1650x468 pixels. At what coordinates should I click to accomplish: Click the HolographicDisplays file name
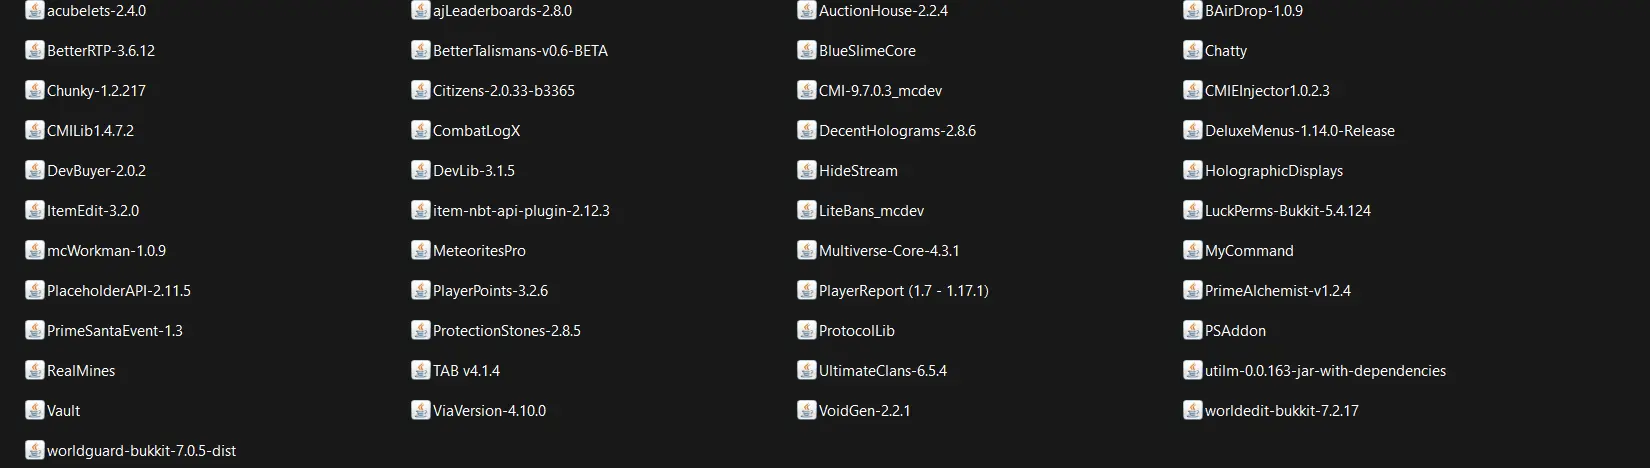pos(1274,171)
